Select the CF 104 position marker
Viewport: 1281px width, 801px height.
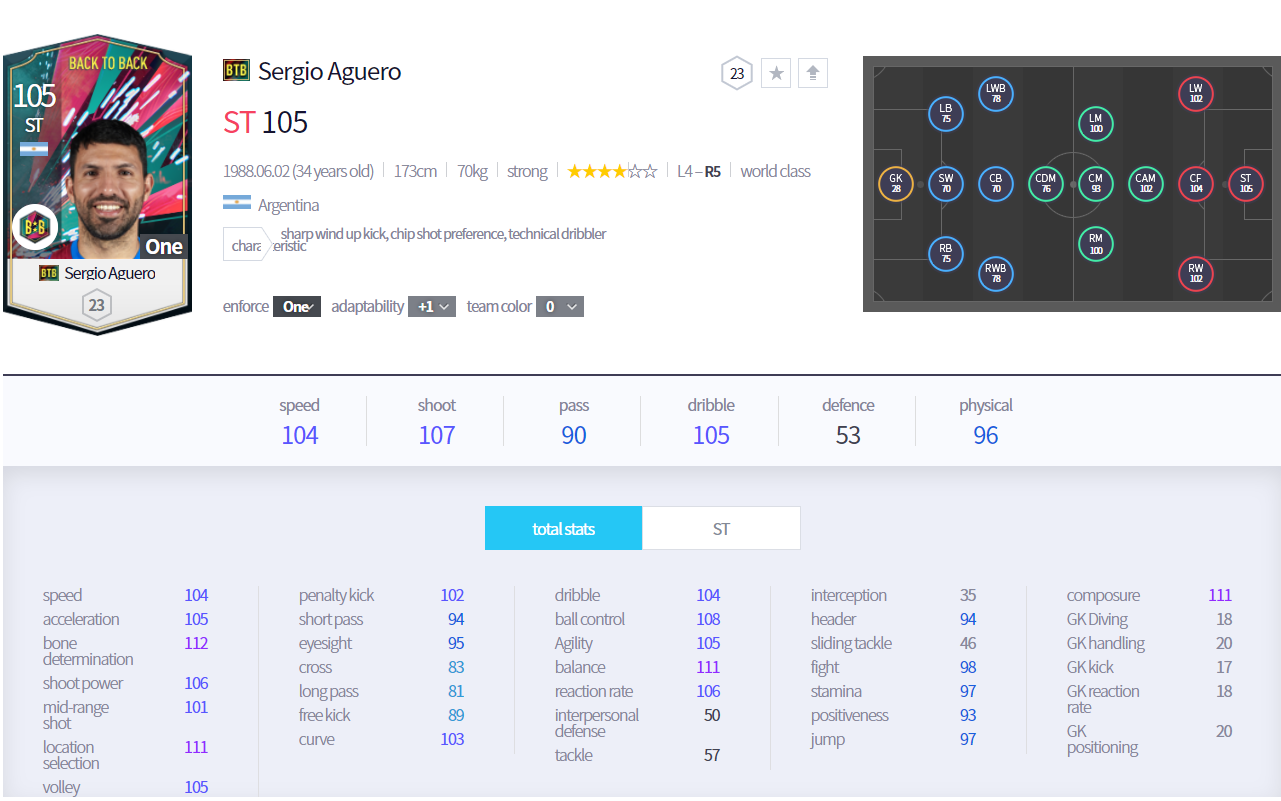click(1195, 184)
